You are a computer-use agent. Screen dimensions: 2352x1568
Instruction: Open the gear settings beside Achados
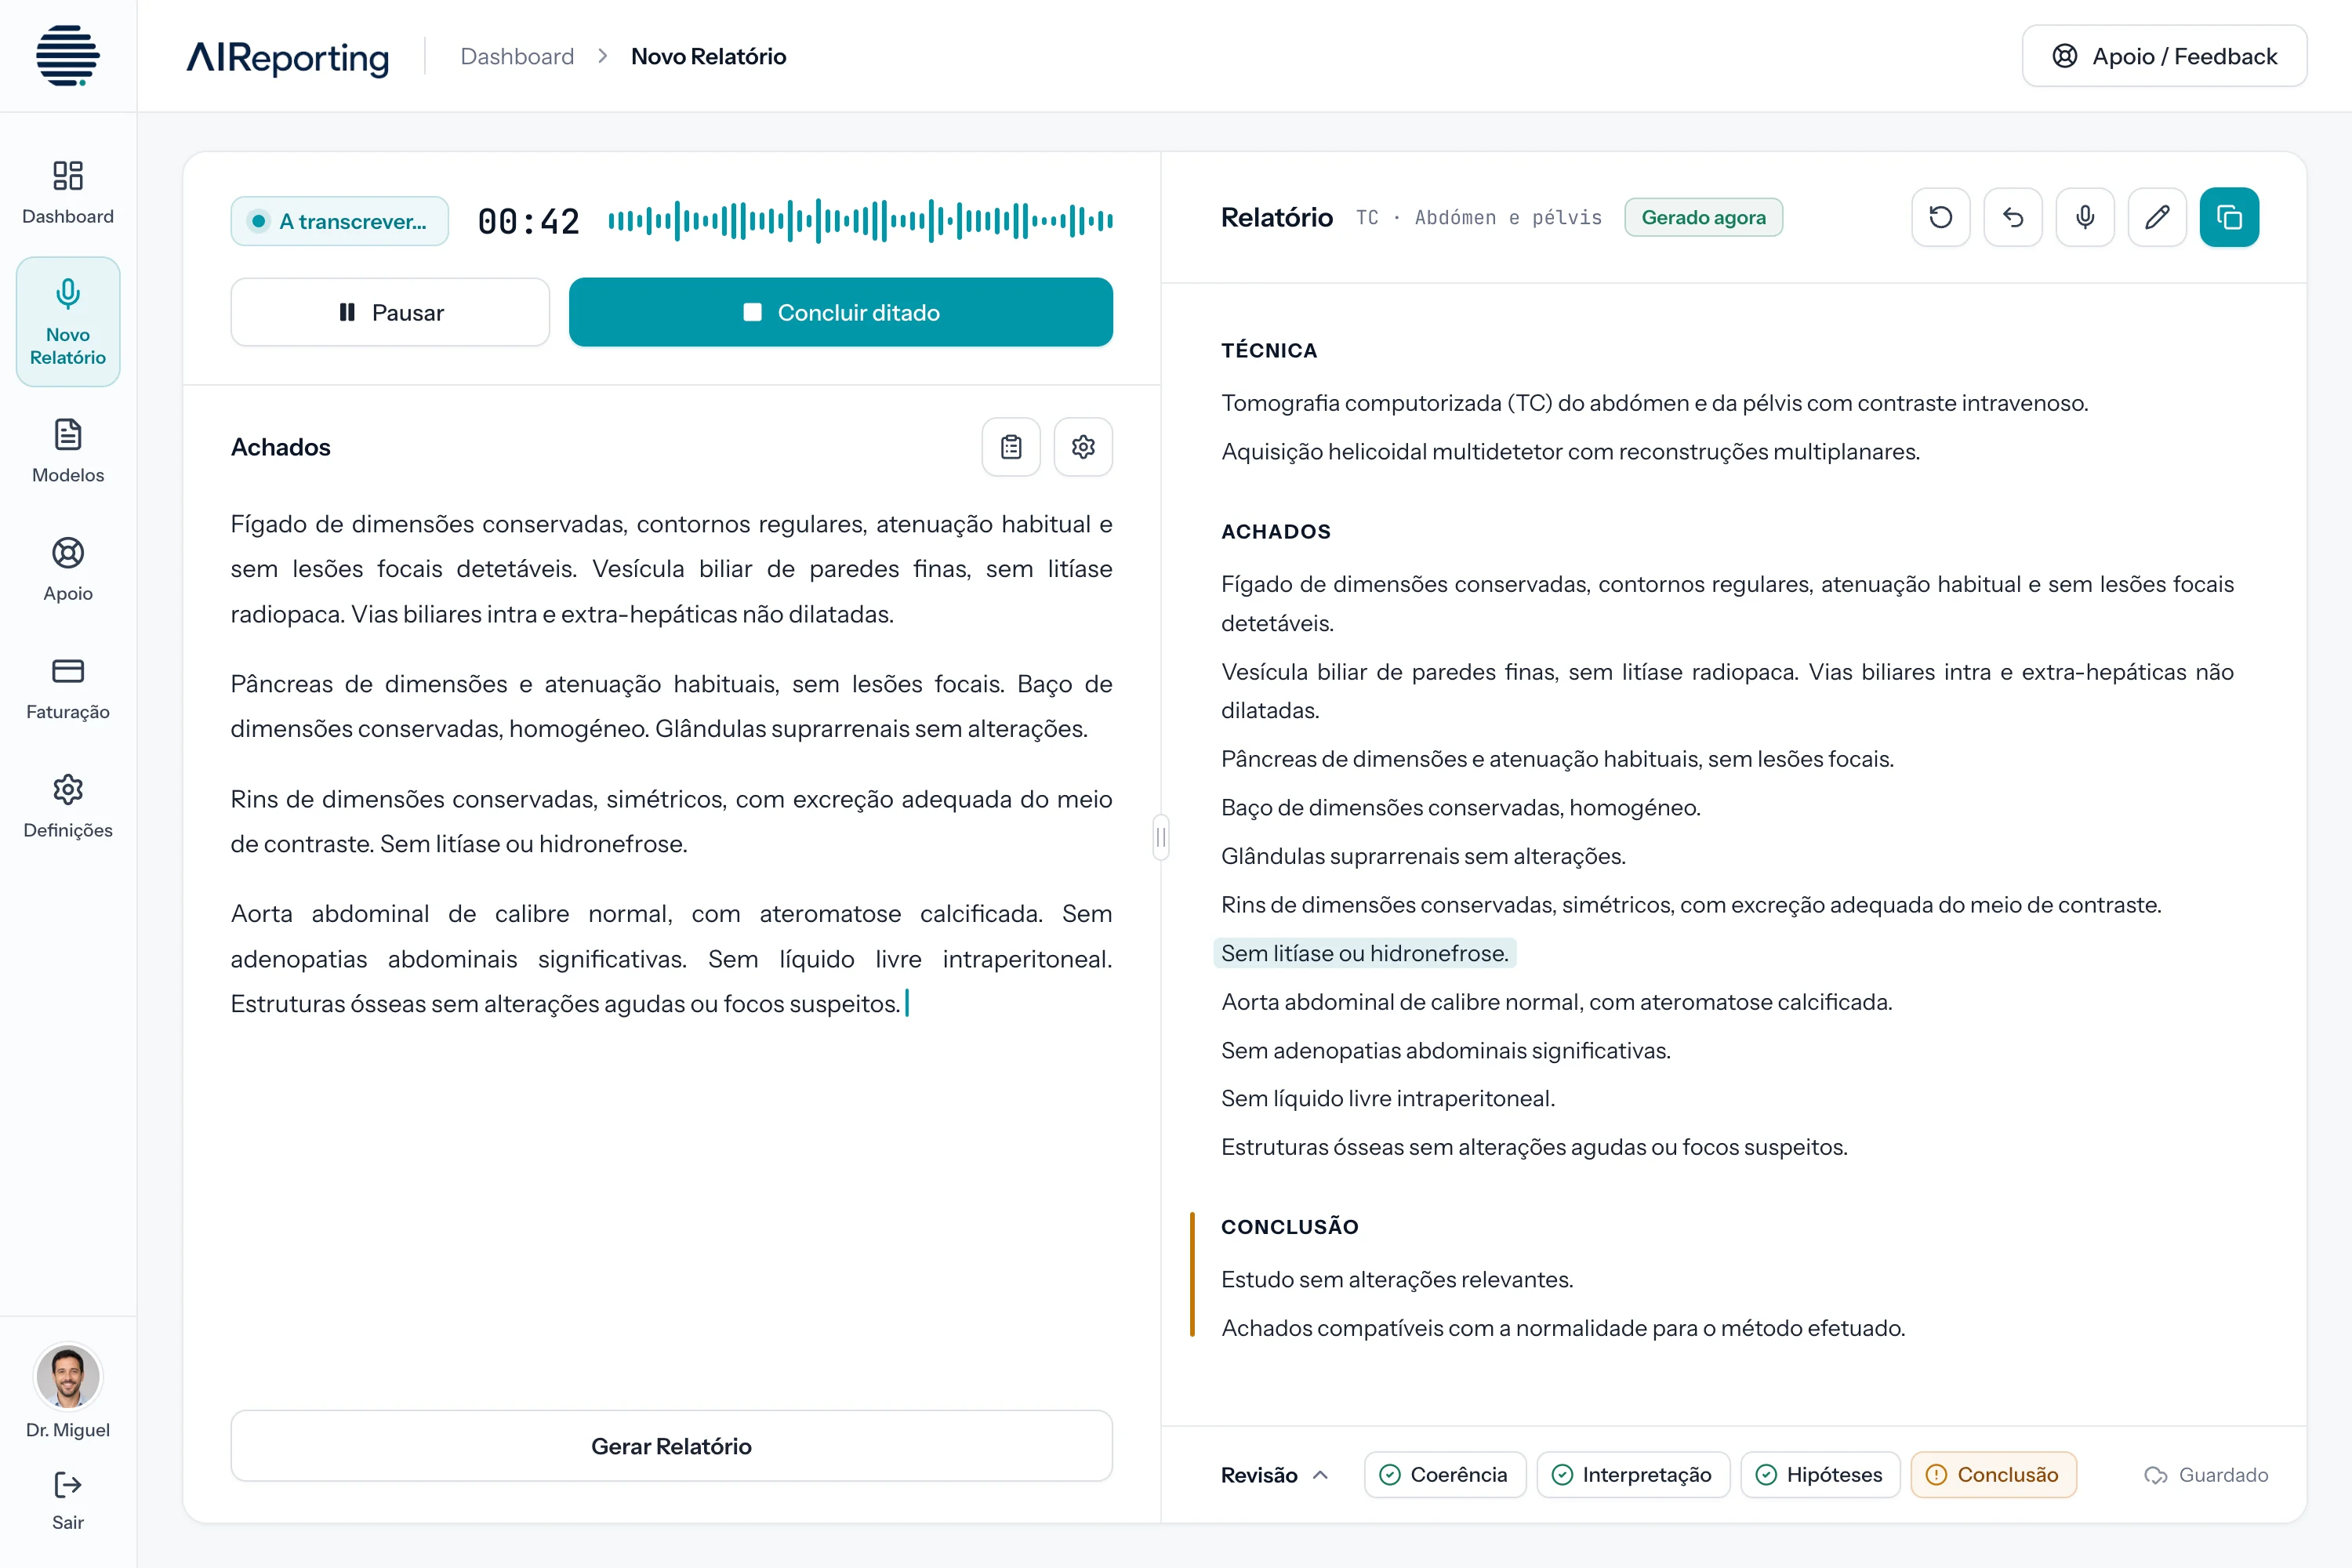[x=1083, y=447]
